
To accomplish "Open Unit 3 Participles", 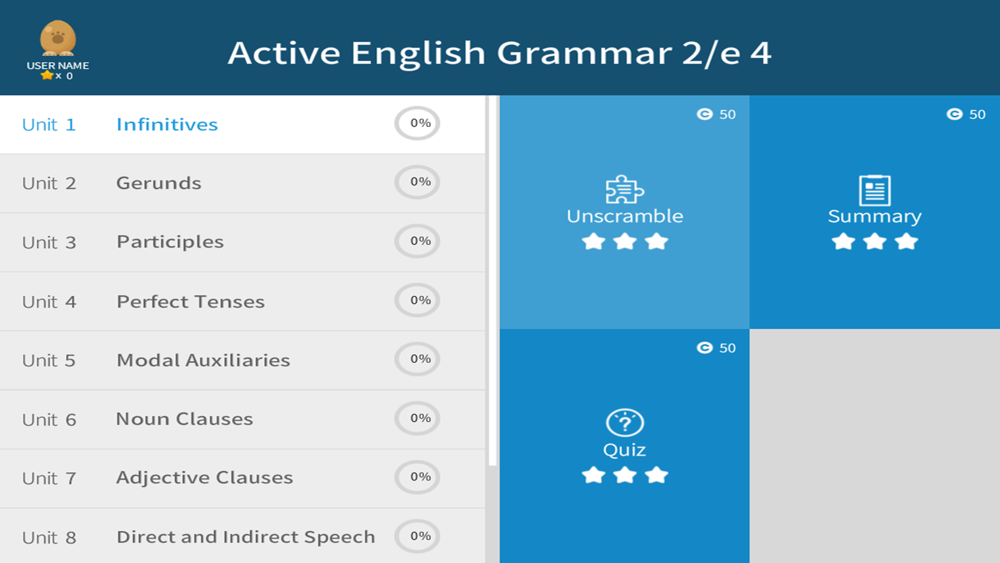I will (x=242, y=242).
